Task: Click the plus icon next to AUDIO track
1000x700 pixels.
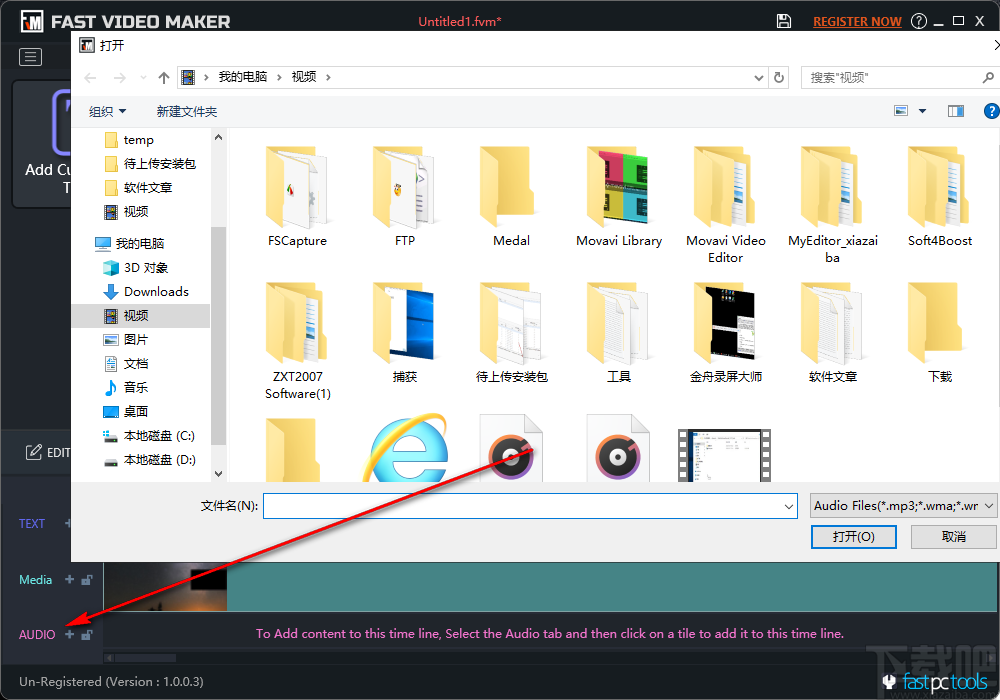Action: tap(69, 635)
